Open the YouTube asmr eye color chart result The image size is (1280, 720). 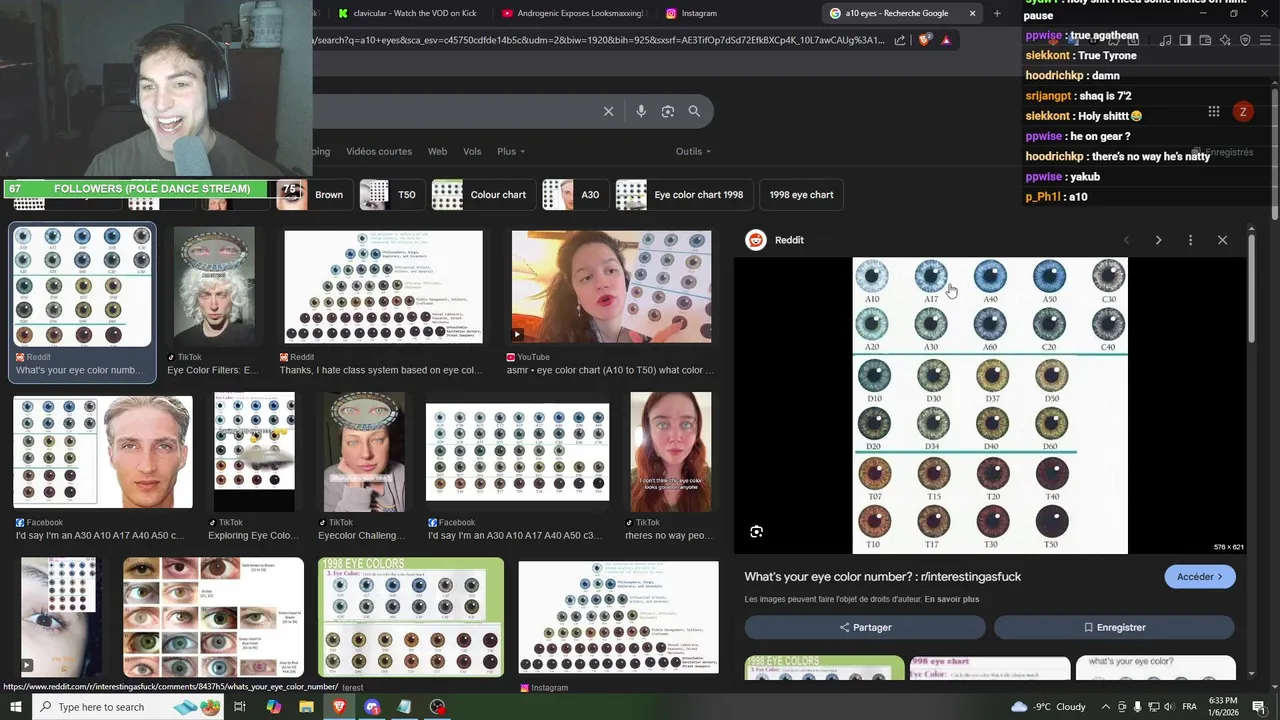611,287
